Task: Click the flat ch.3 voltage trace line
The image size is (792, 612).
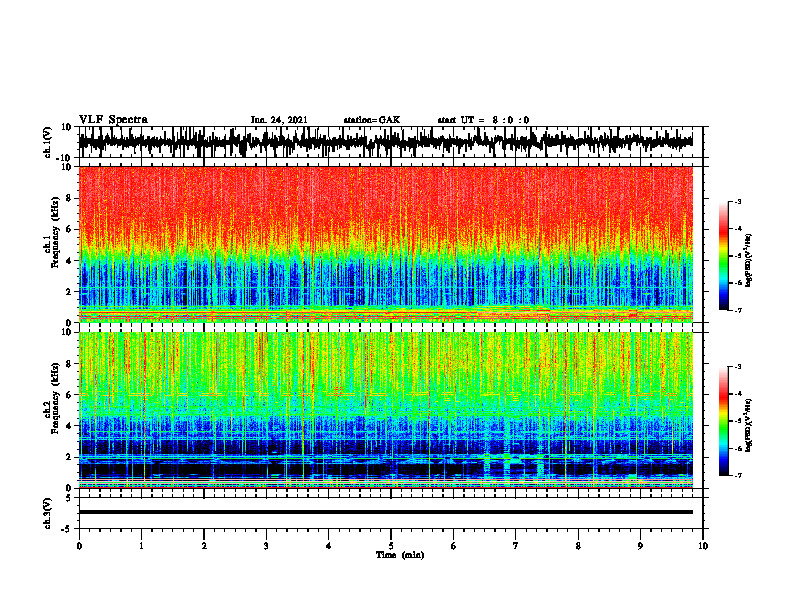Action: click(385, 512)
